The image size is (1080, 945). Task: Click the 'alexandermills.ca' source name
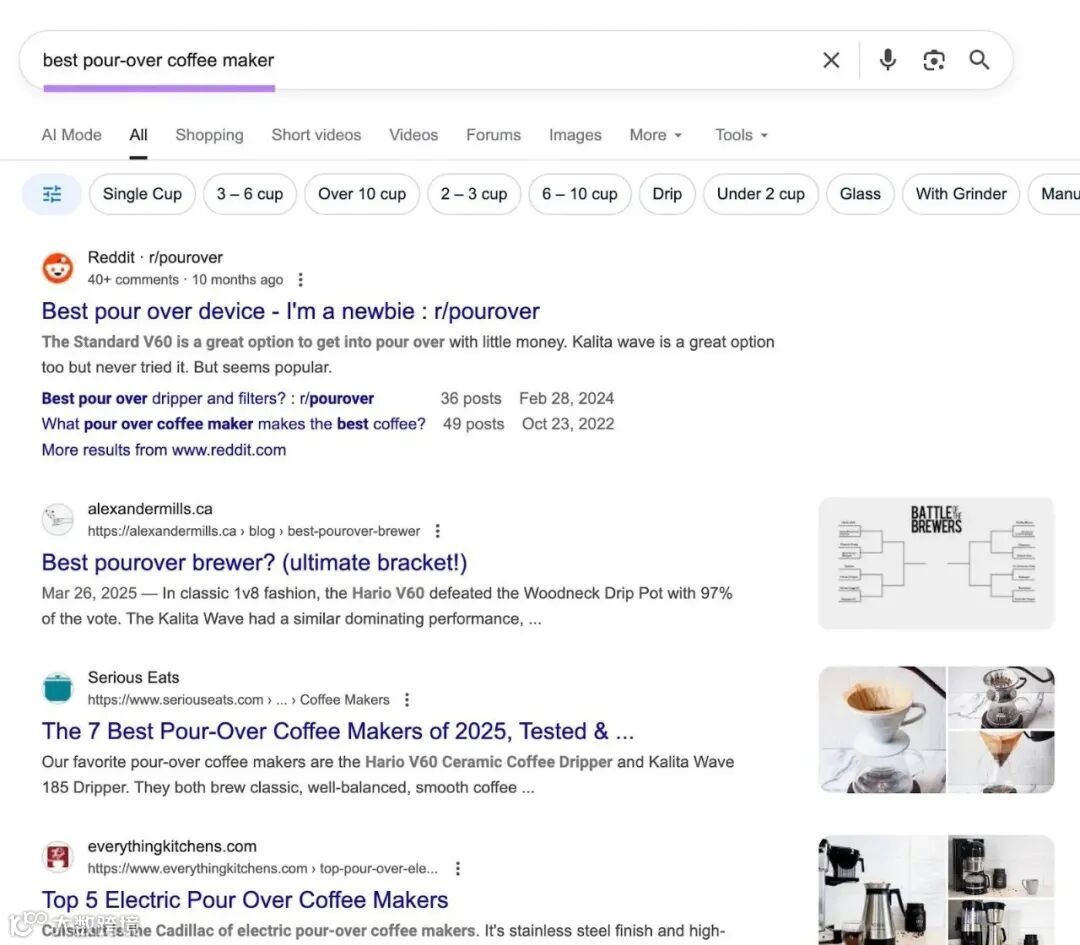(150, 509)
